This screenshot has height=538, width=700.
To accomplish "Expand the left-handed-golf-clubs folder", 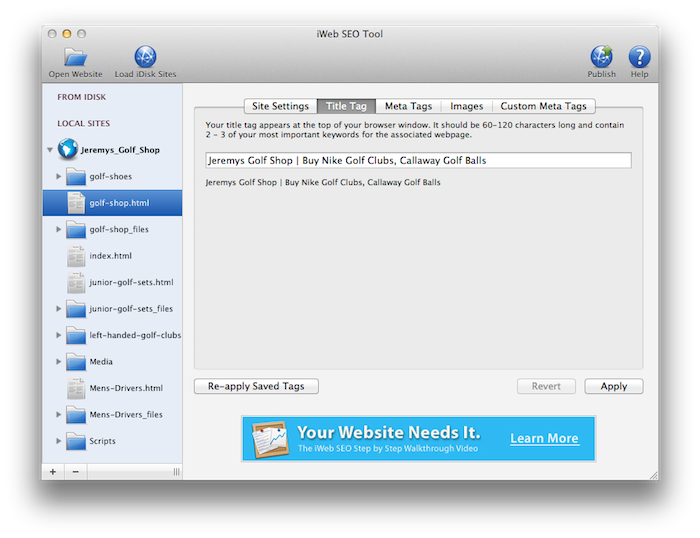I will [x=58, y=335].
